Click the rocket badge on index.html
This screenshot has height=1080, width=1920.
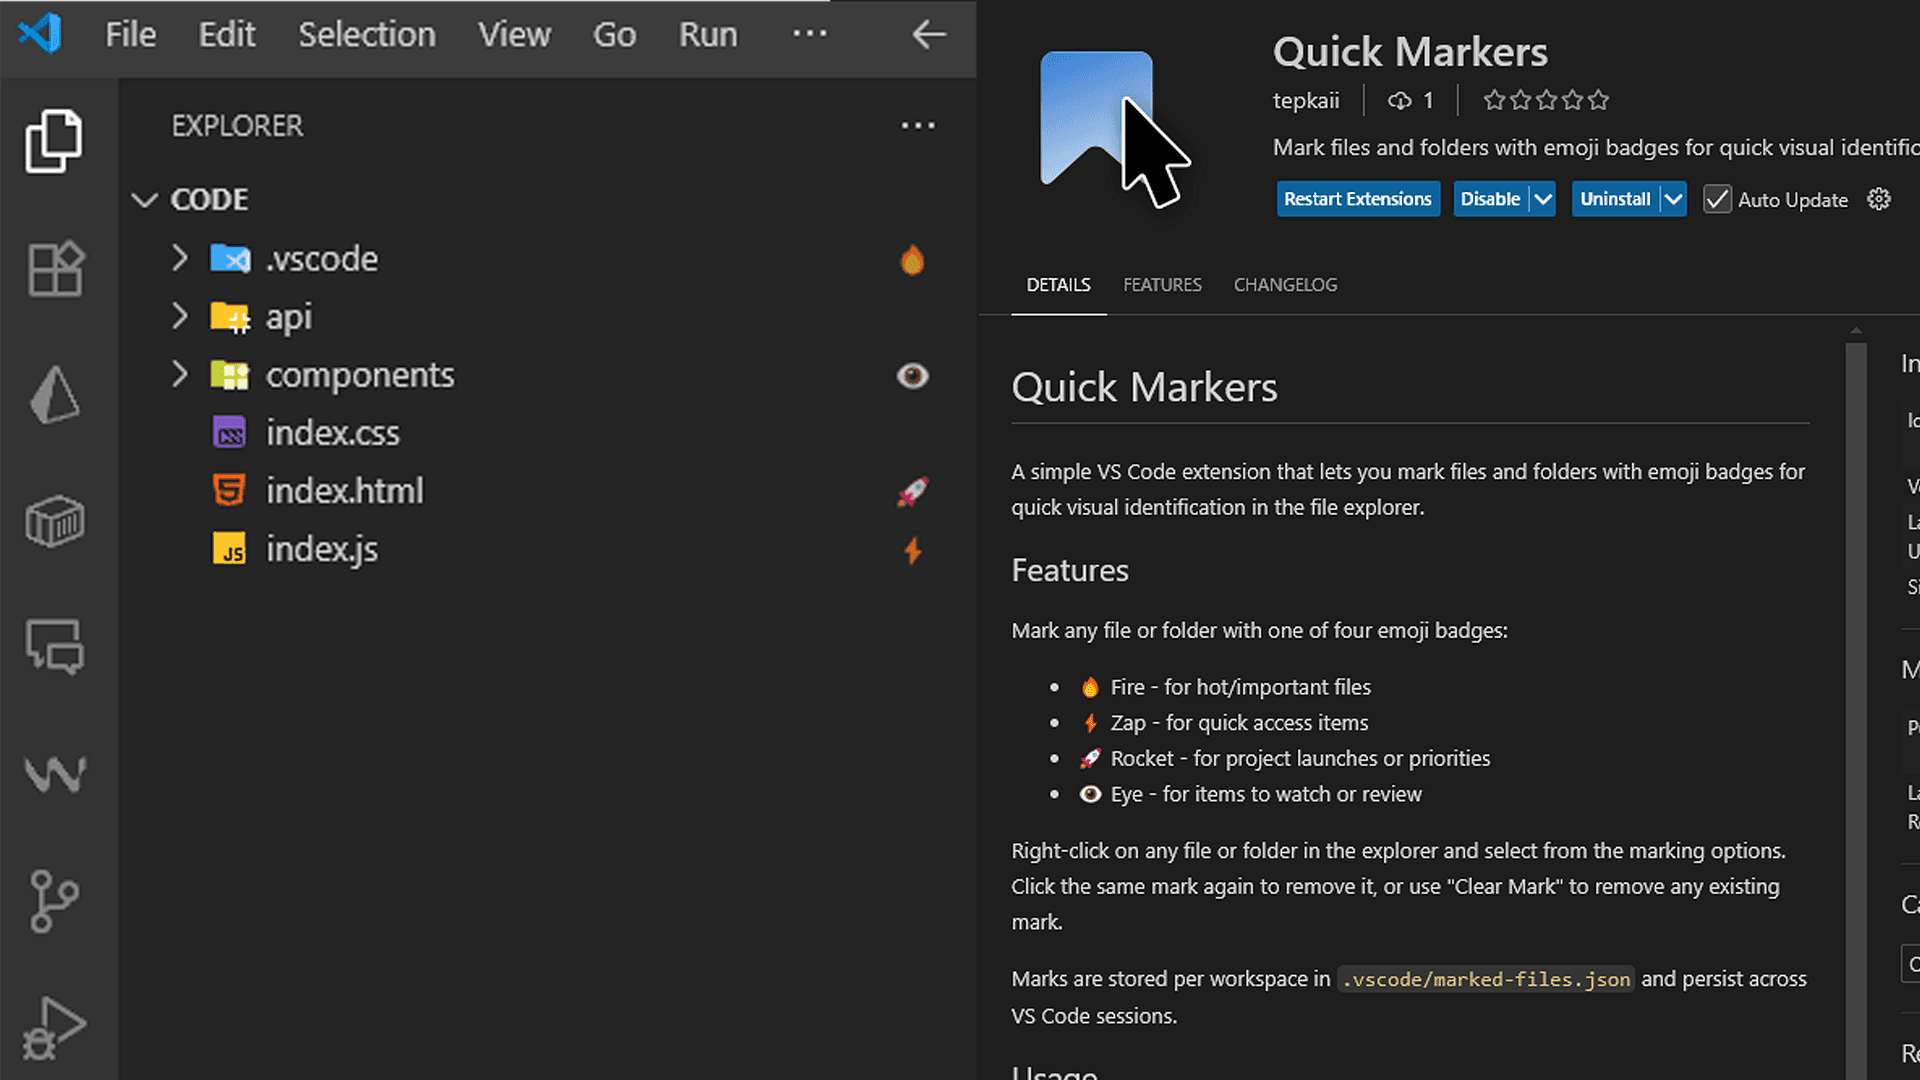coord(912,492)
